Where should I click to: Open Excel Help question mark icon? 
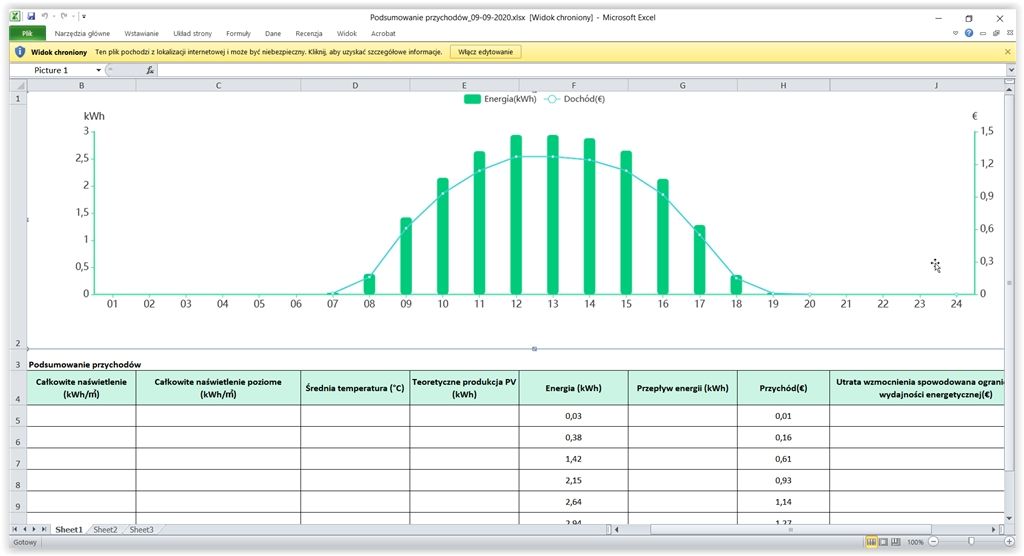(968, 33)
